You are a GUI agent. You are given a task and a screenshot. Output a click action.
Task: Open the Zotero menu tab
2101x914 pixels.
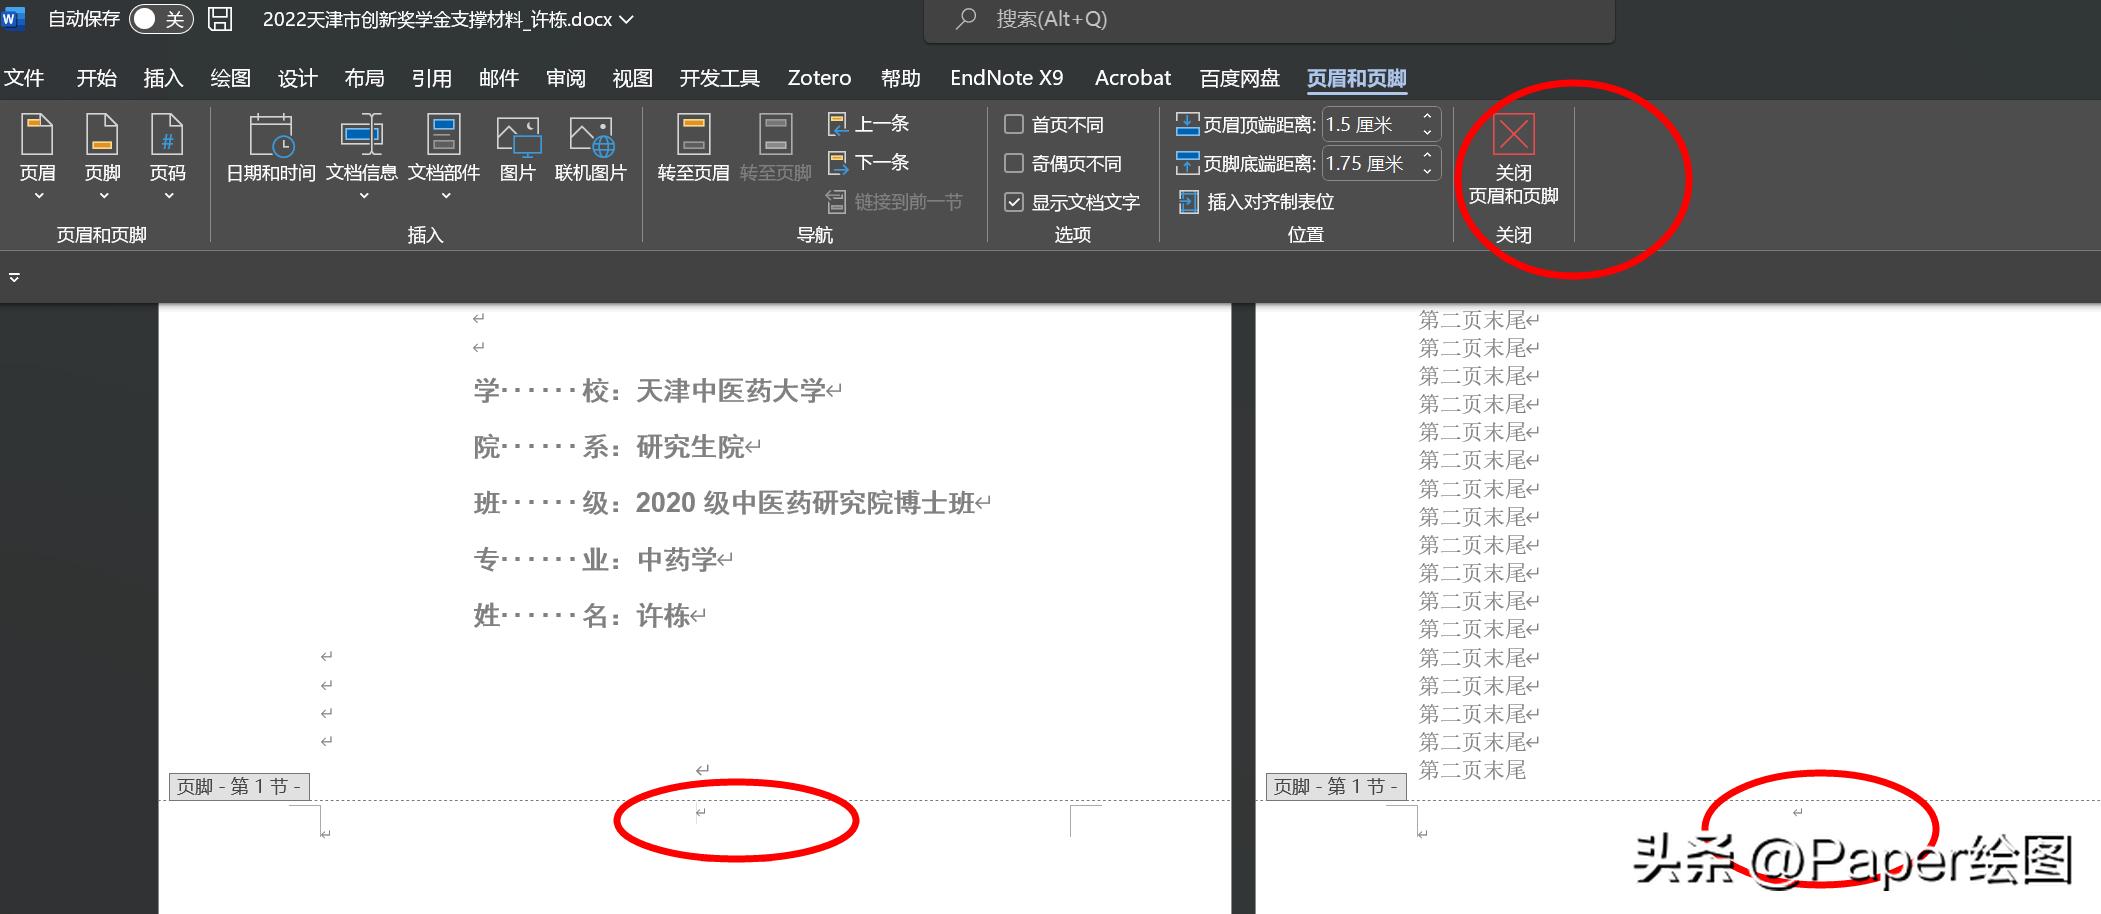pyautogui.click(x=818, y=77)
